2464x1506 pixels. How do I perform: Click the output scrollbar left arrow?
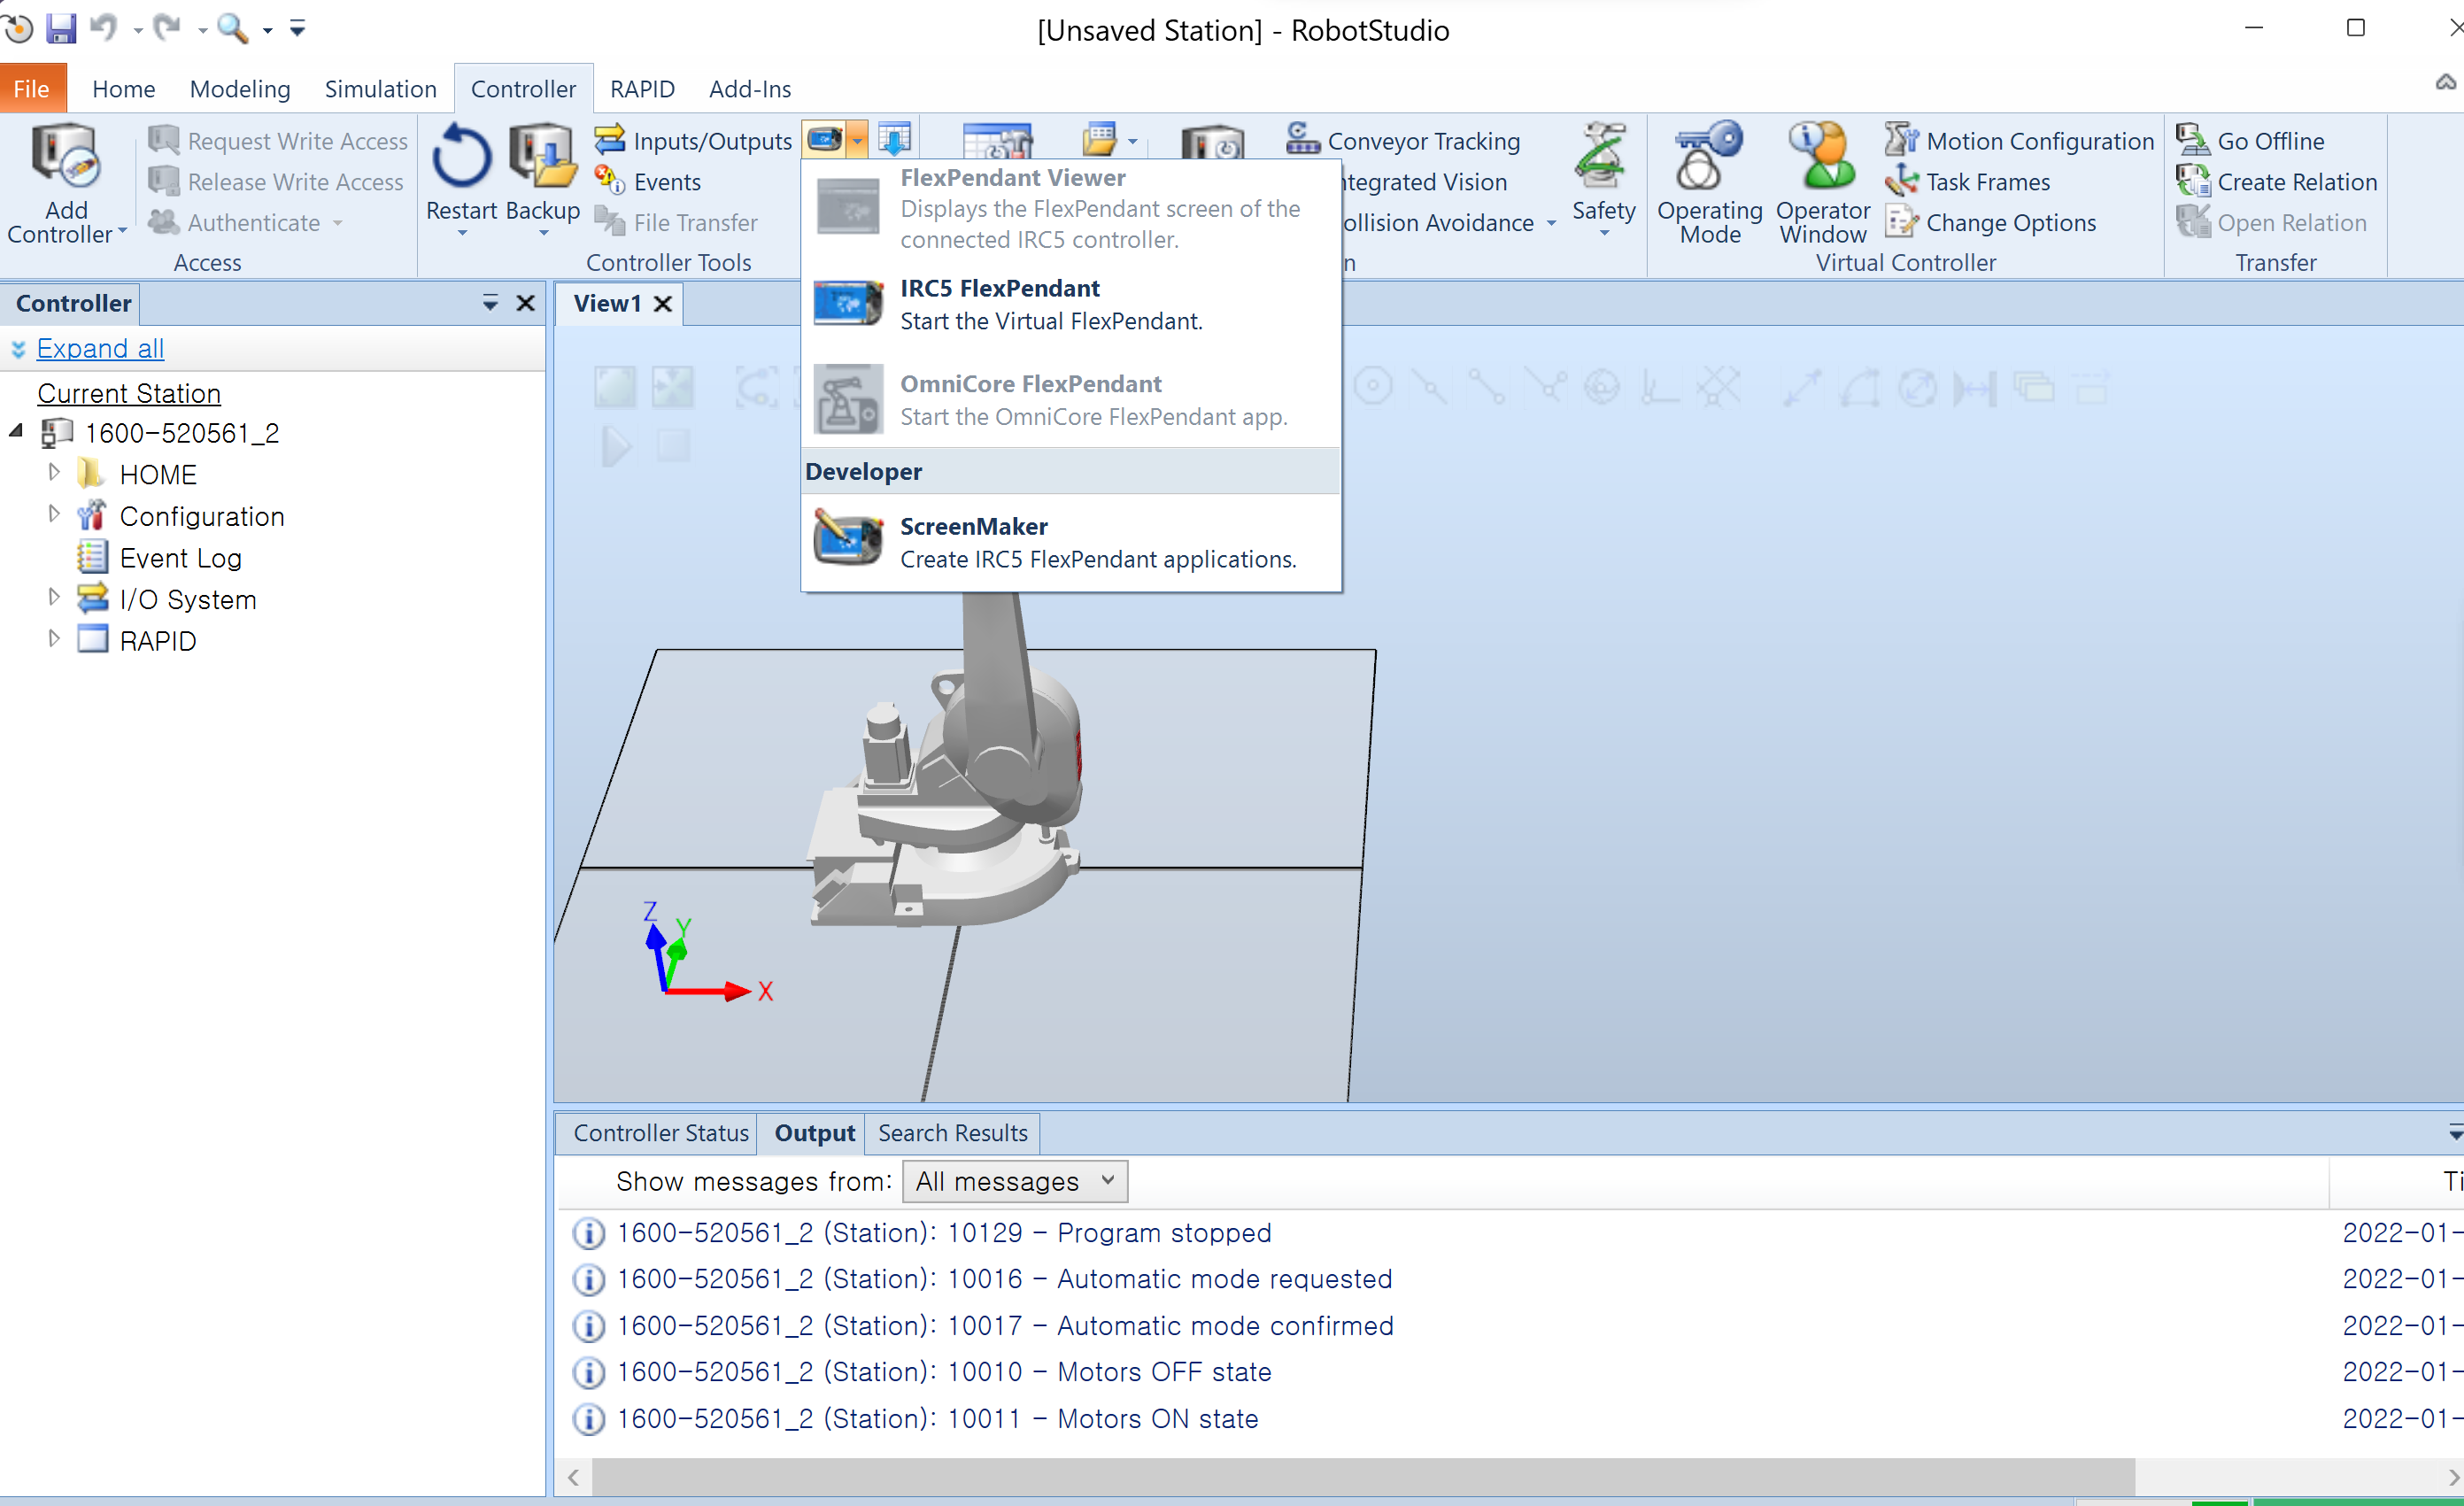[573, 1477]
